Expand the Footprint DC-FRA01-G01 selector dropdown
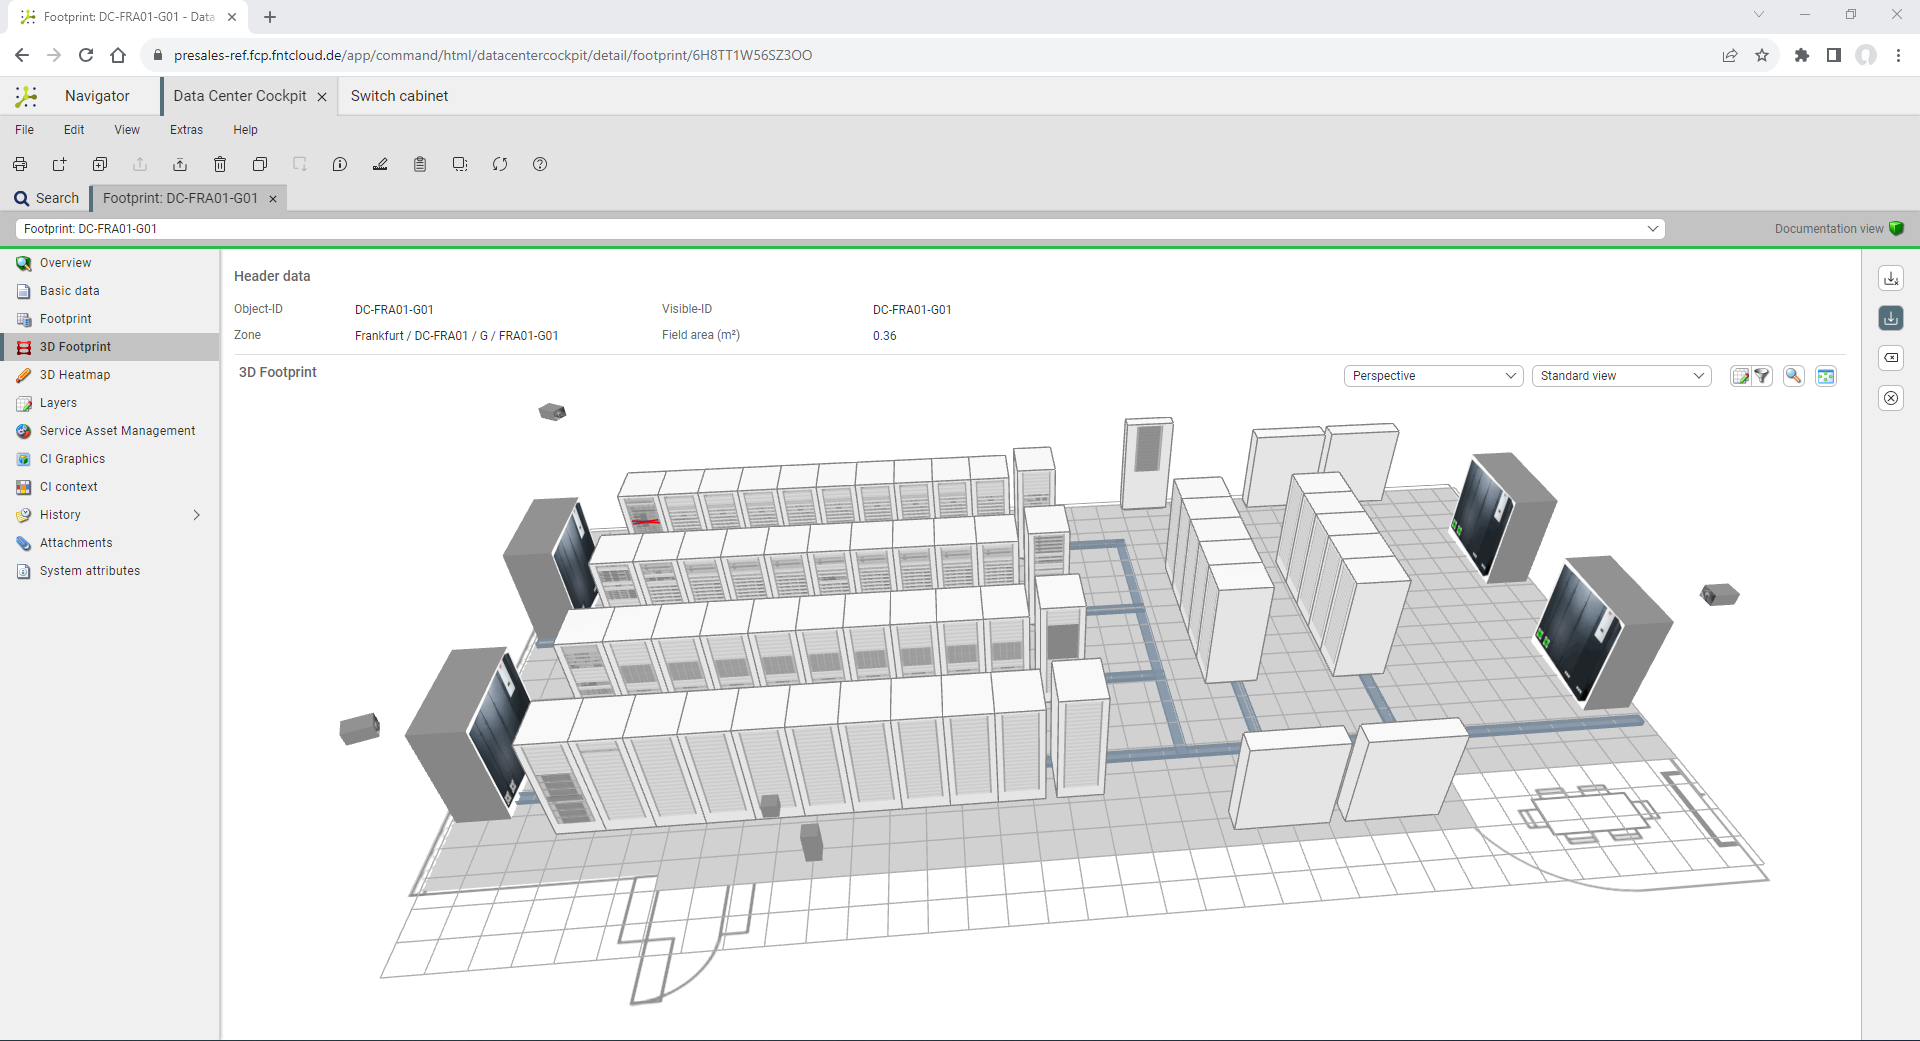Image resolution: width=1920 pixels, height=1041 pixels. tap(1652, 229)
